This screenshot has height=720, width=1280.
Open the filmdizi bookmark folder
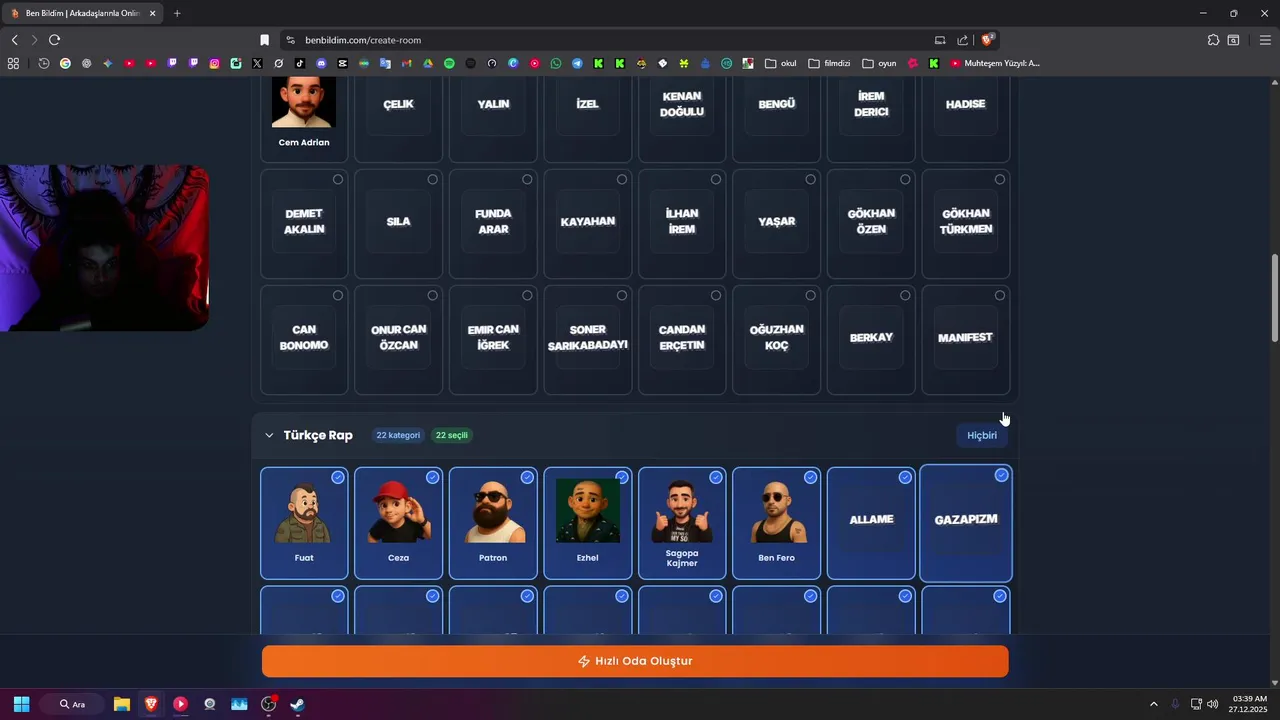[829, 63]
